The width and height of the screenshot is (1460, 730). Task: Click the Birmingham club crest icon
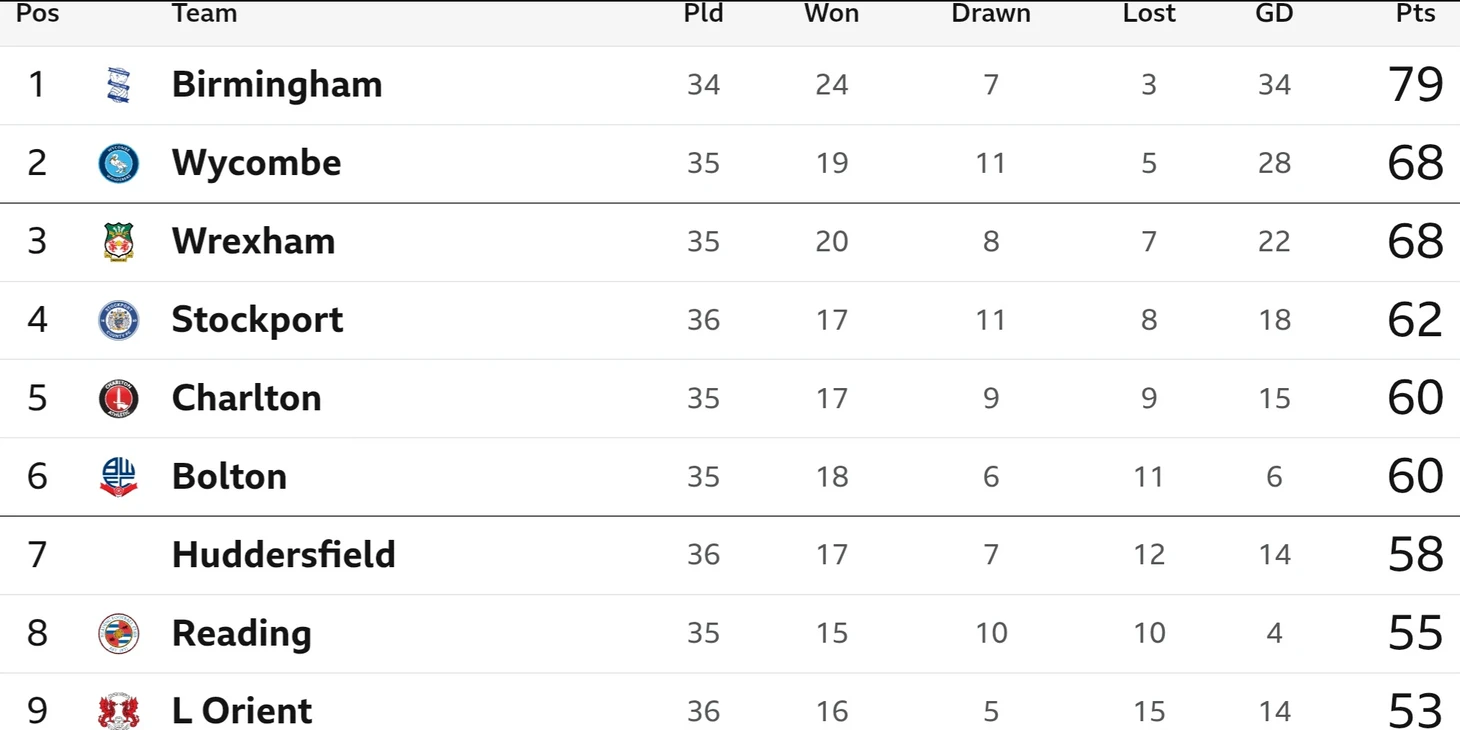click(118, 85)
